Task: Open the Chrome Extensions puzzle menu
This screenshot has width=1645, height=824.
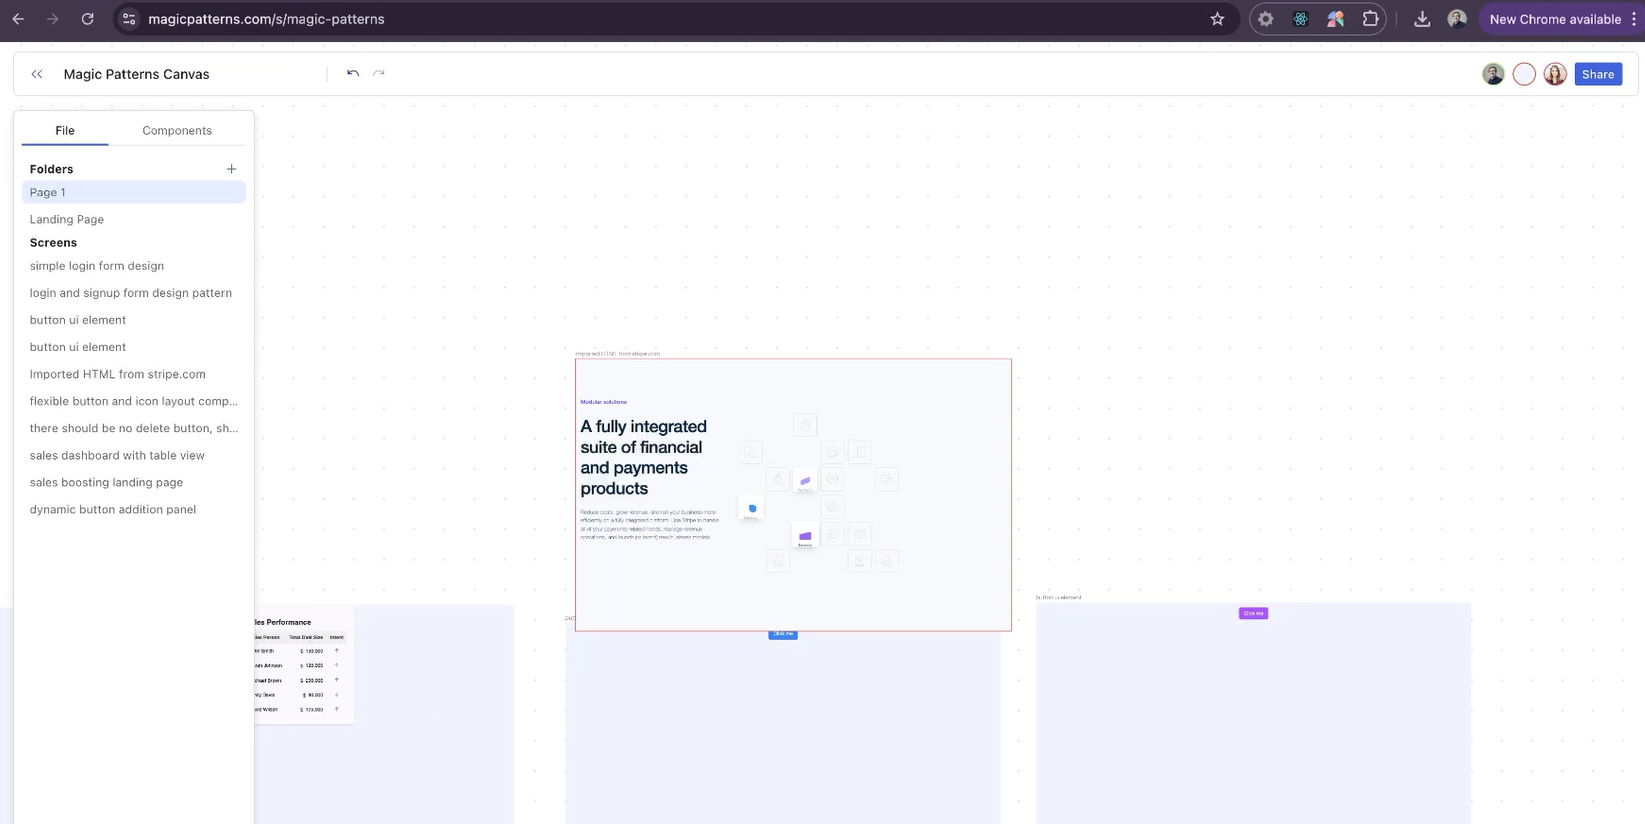Action: tap(1370, 19)
